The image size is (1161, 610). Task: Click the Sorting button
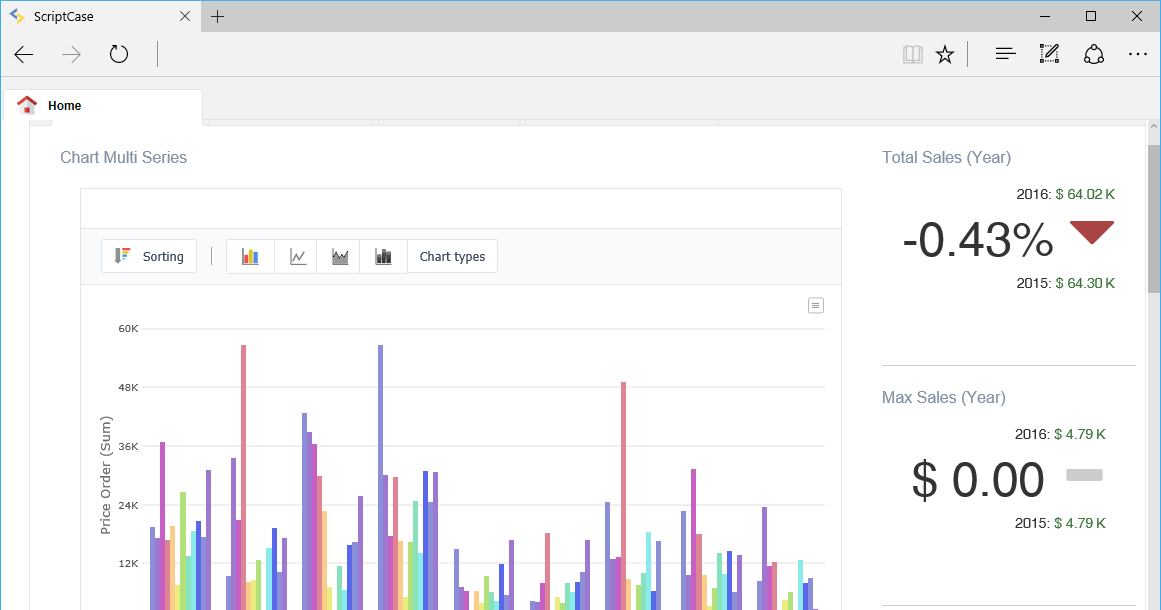tap(149, 257)
